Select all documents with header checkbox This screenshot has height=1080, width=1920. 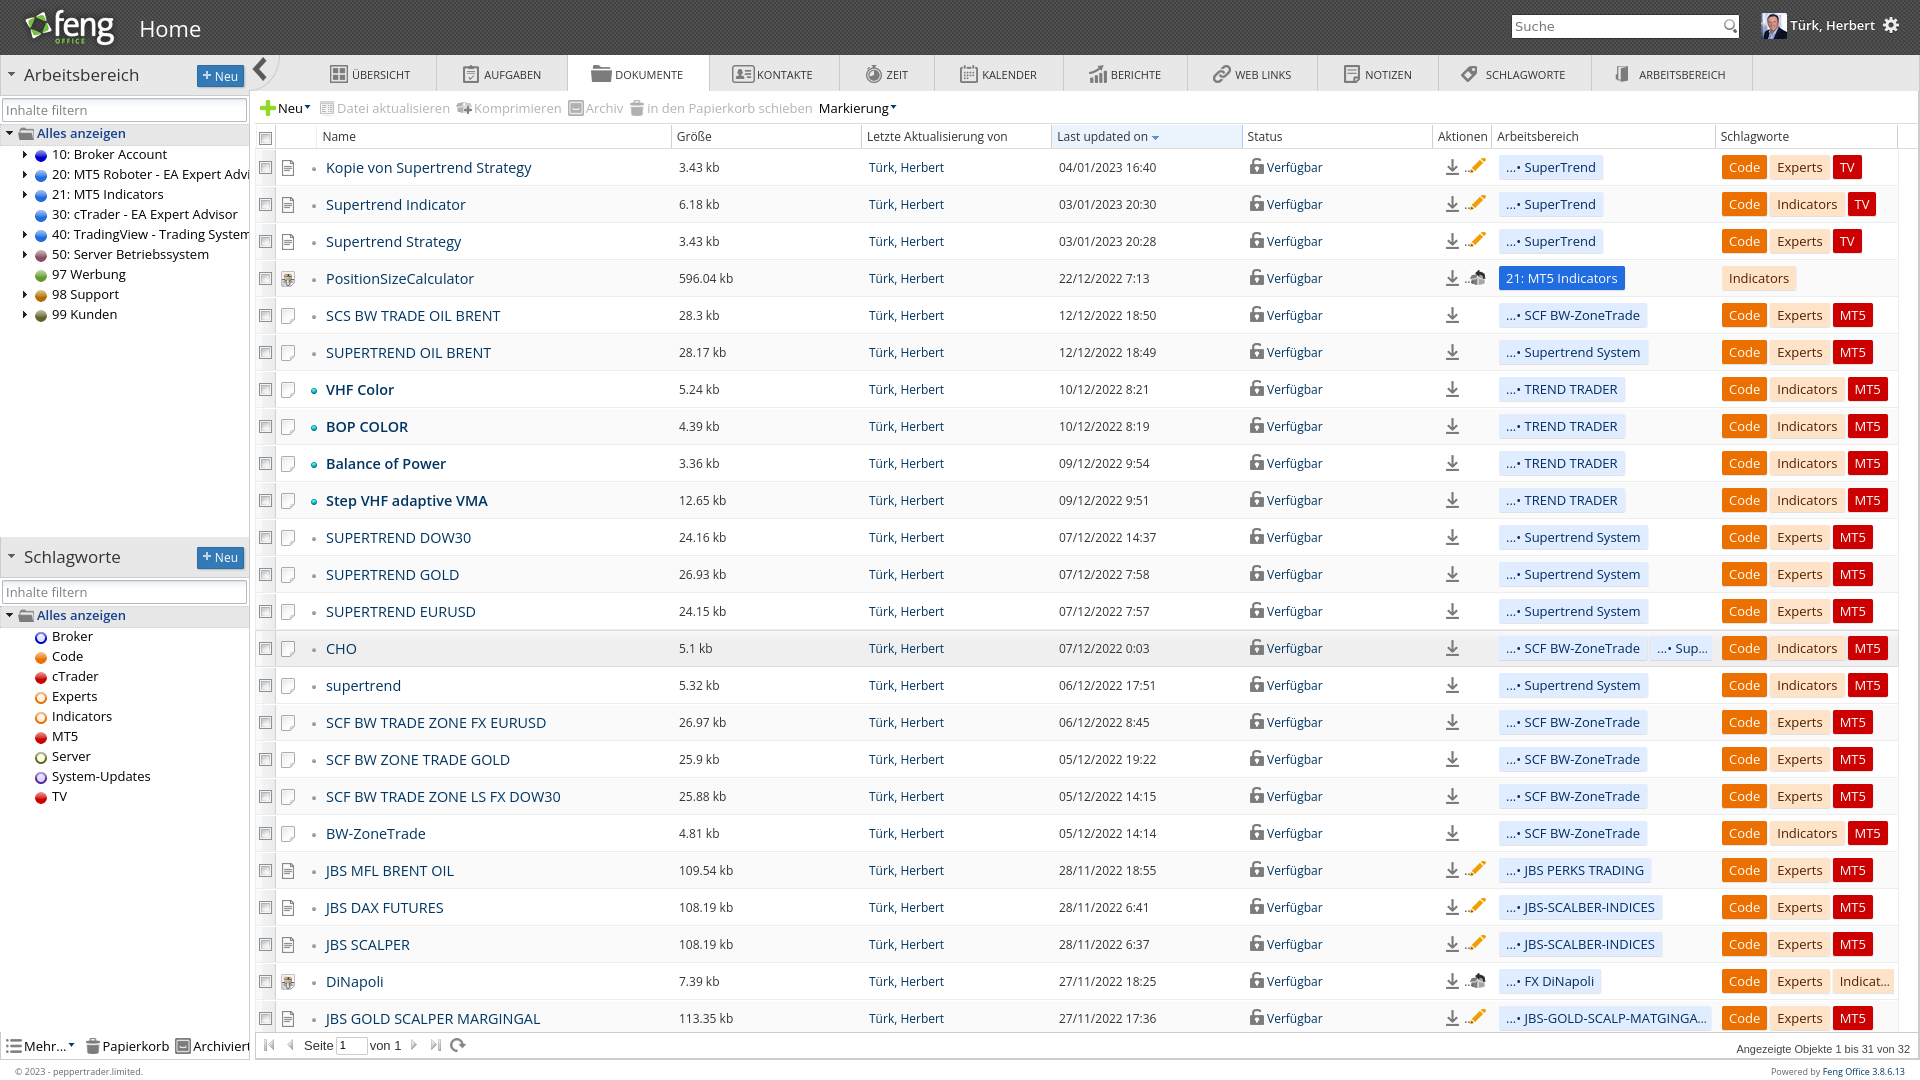click(x=266, y=138)
